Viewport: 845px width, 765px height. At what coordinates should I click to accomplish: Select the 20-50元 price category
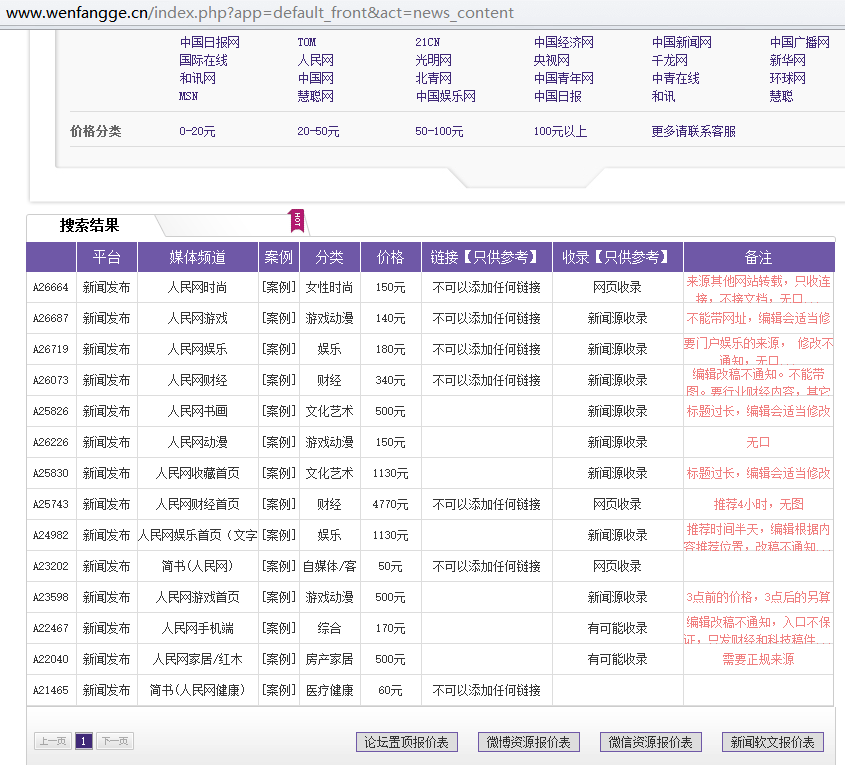pyautogui.click(x=318, y=131)
